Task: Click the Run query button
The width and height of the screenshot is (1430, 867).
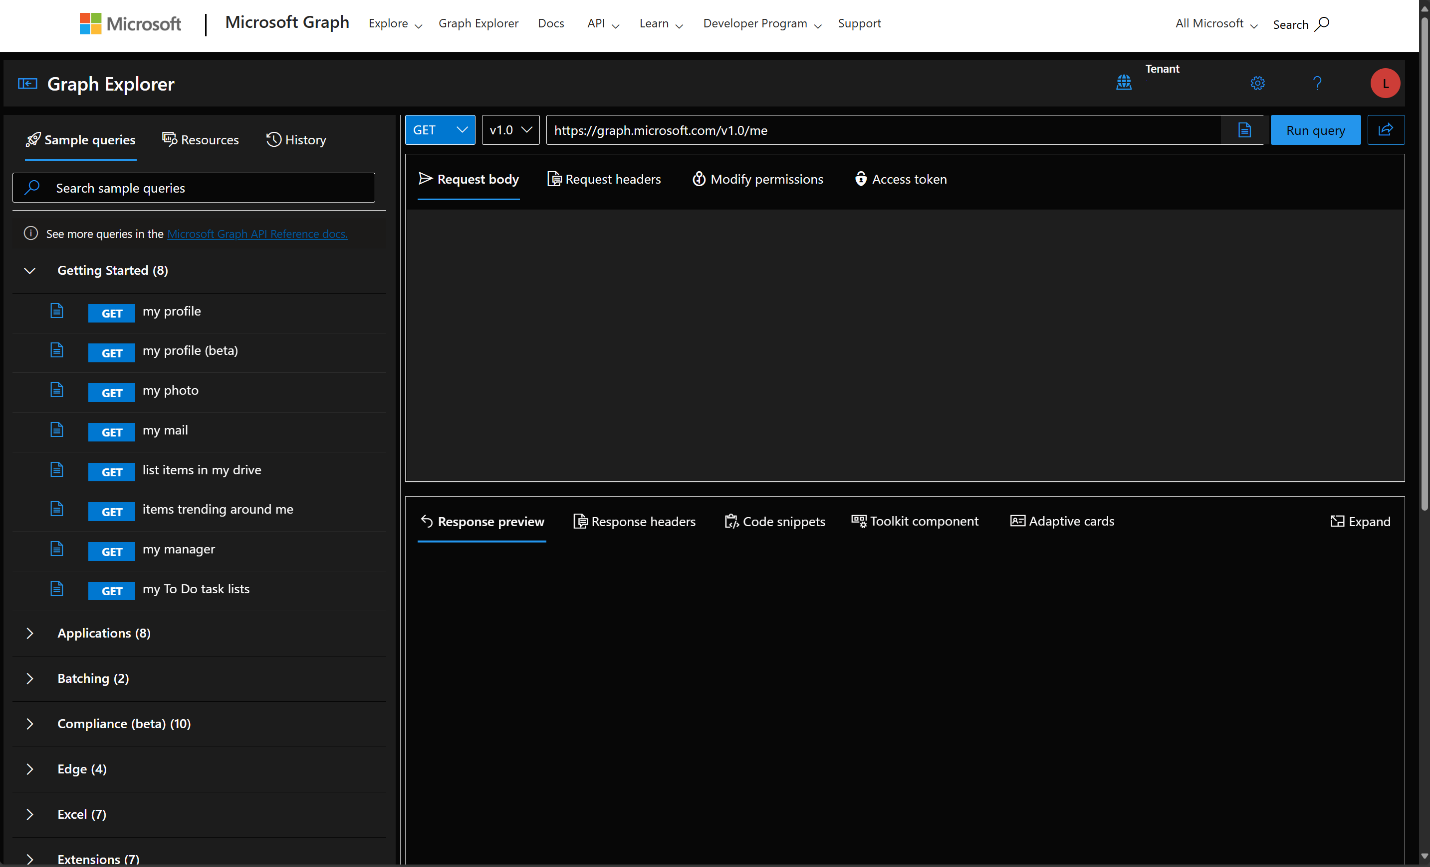Action: click(x=1315, y=130)
